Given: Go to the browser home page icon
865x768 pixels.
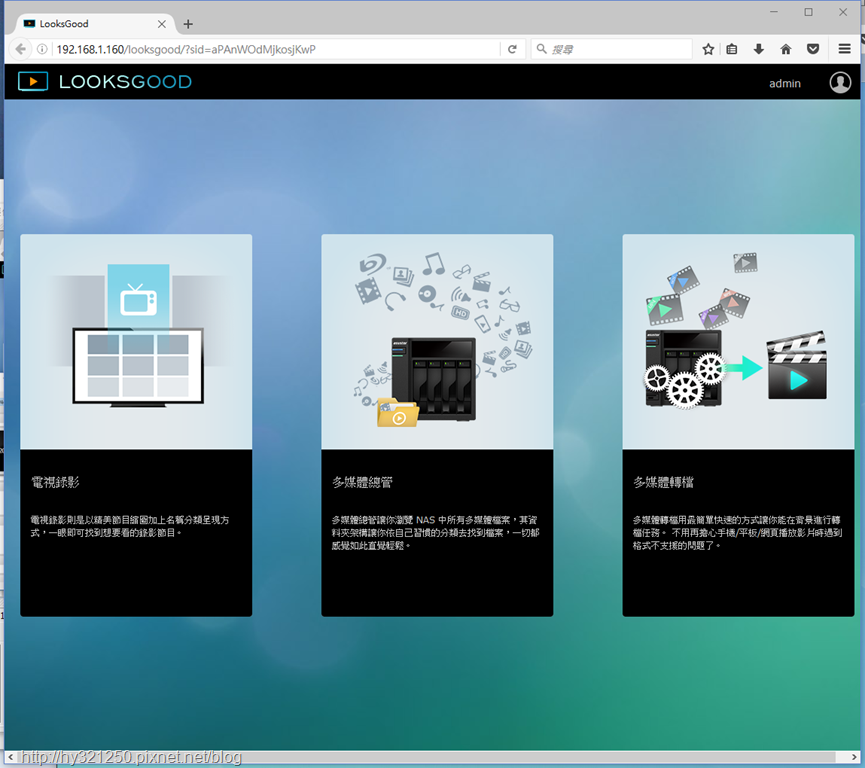Looking at the screenshot, I should (x=786, y=49).
